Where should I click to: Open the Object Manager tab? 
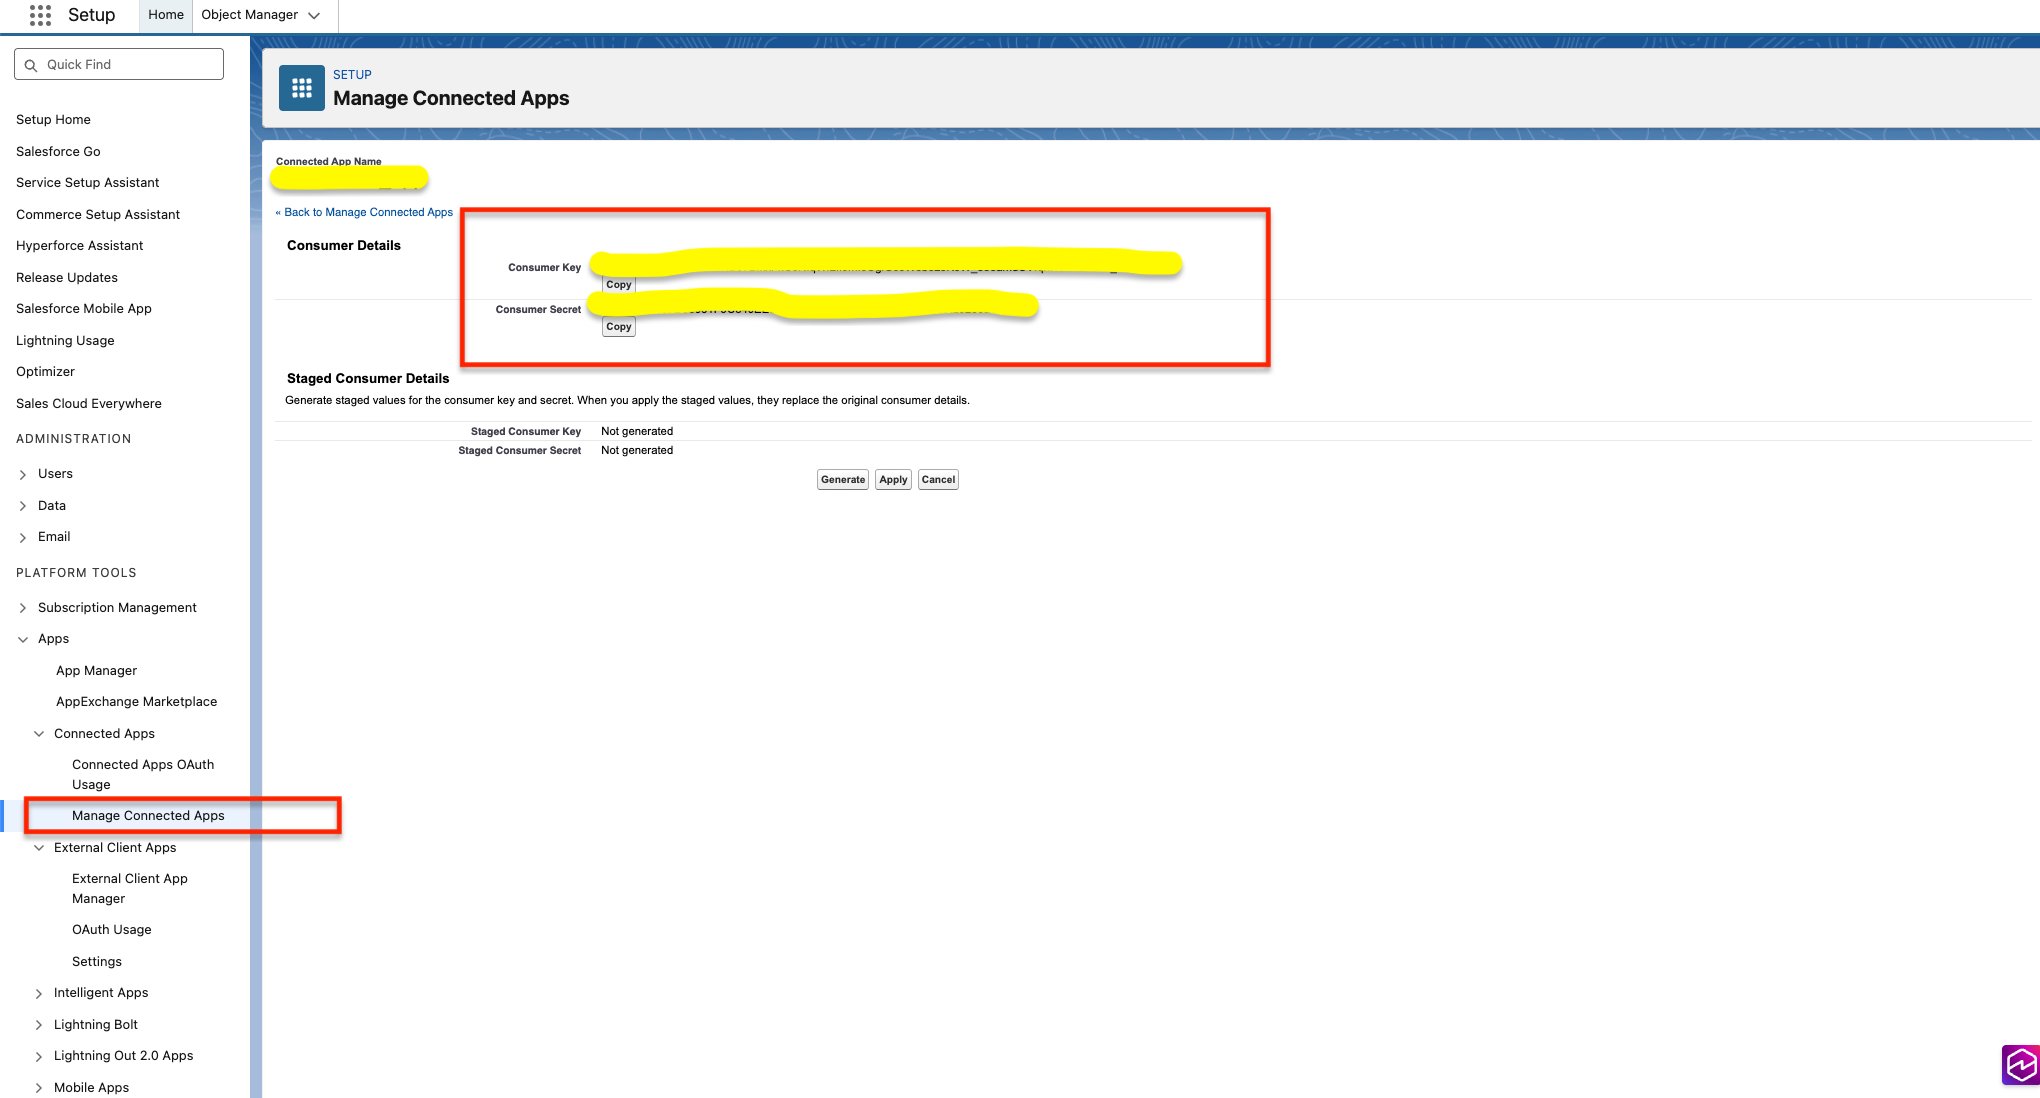click(249, 15)
